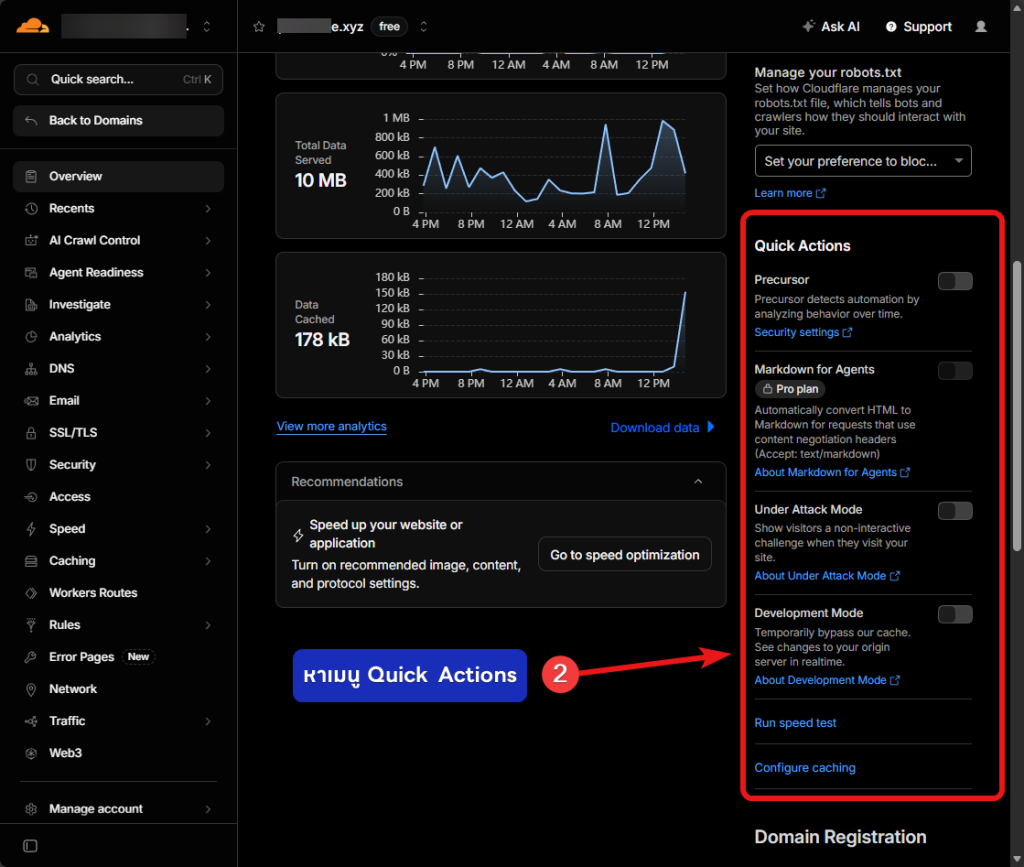The height and width of the screenshot is (867, 1024).
Task: Open the Network menu item
Action: click(118, 689)
